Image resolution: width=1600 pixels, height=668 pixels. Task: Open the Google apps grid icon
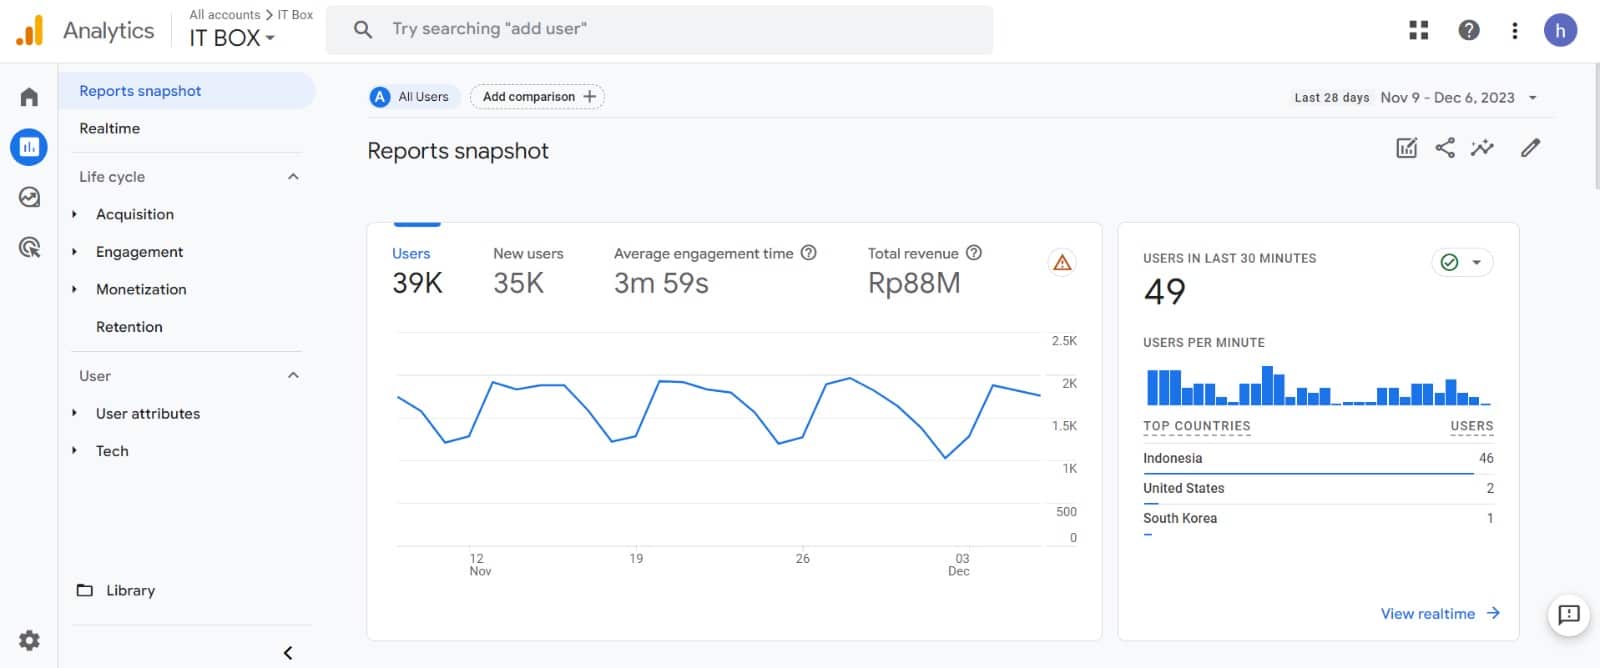(1418, 30)
